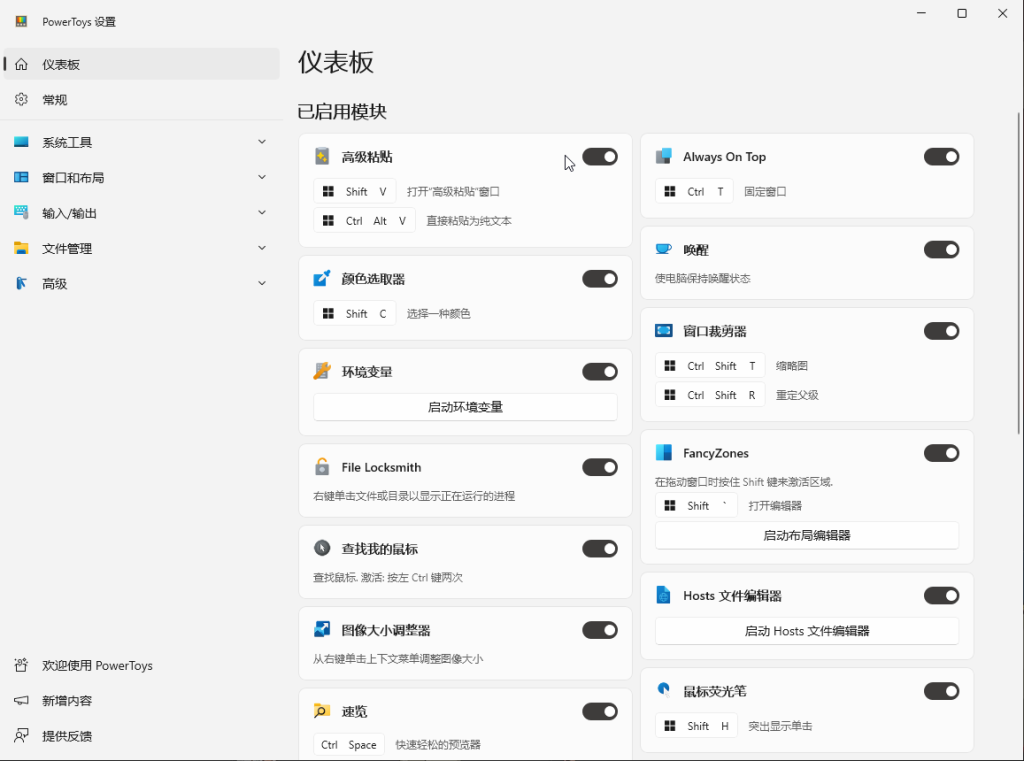The image size is (1024, 761).
Task: Click the Ctrl Shift T shortcut chip for 缩略图
Action: [709, 365]
